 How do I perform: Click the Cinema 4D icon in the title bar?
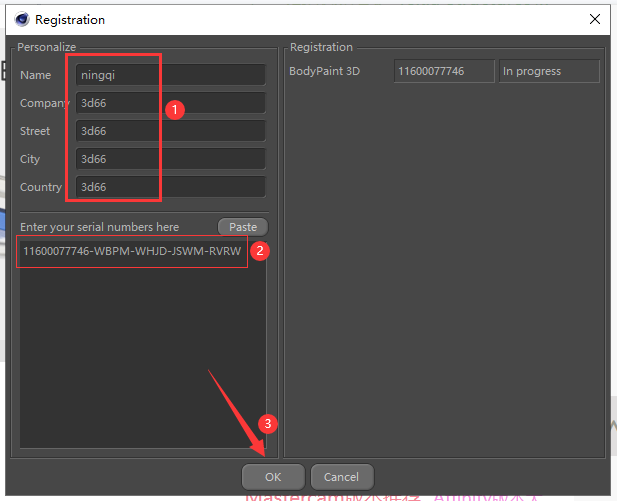pyautogui.click(x=22, y=19)
